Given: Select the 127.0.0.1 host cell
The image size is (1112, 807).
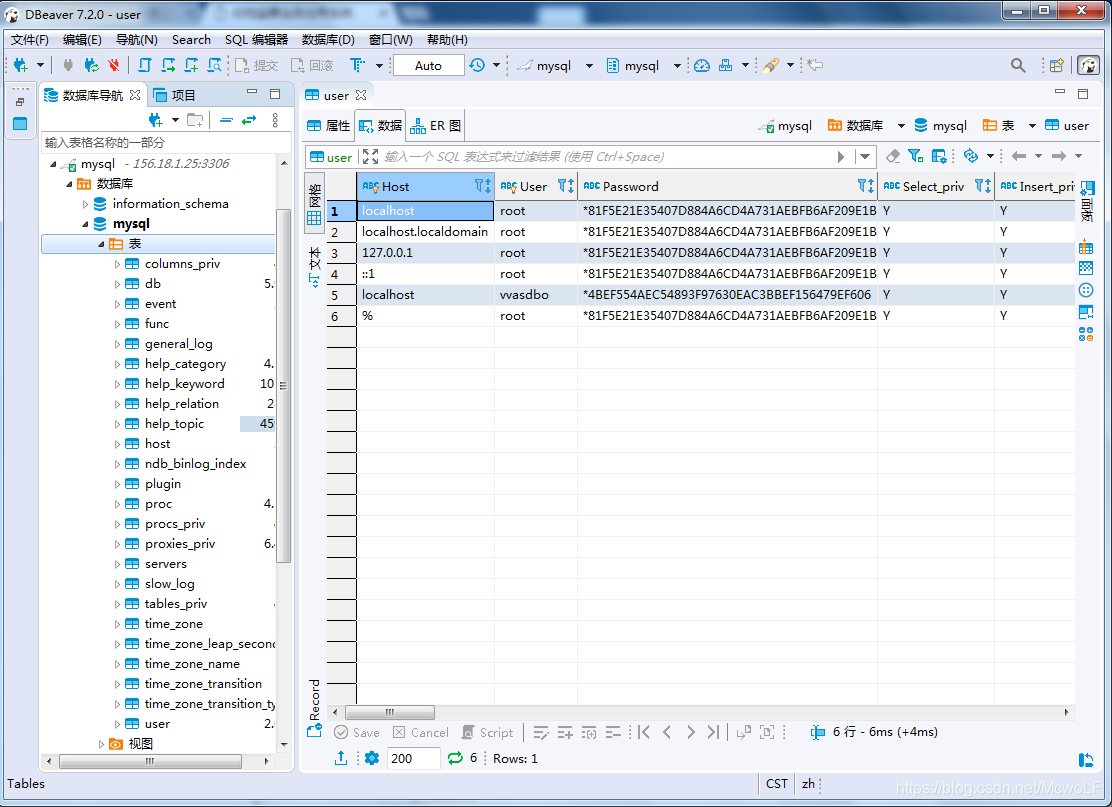Looking at the screenshot, I should (425, 252).
